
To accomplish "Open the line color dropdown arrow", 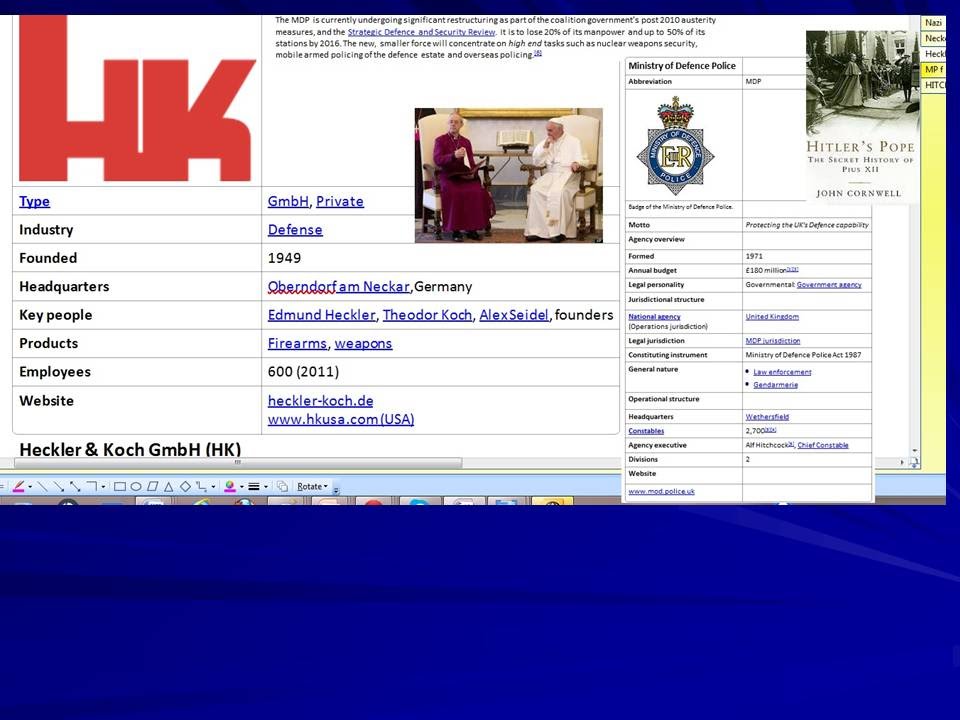I will (x=30, y=487).
